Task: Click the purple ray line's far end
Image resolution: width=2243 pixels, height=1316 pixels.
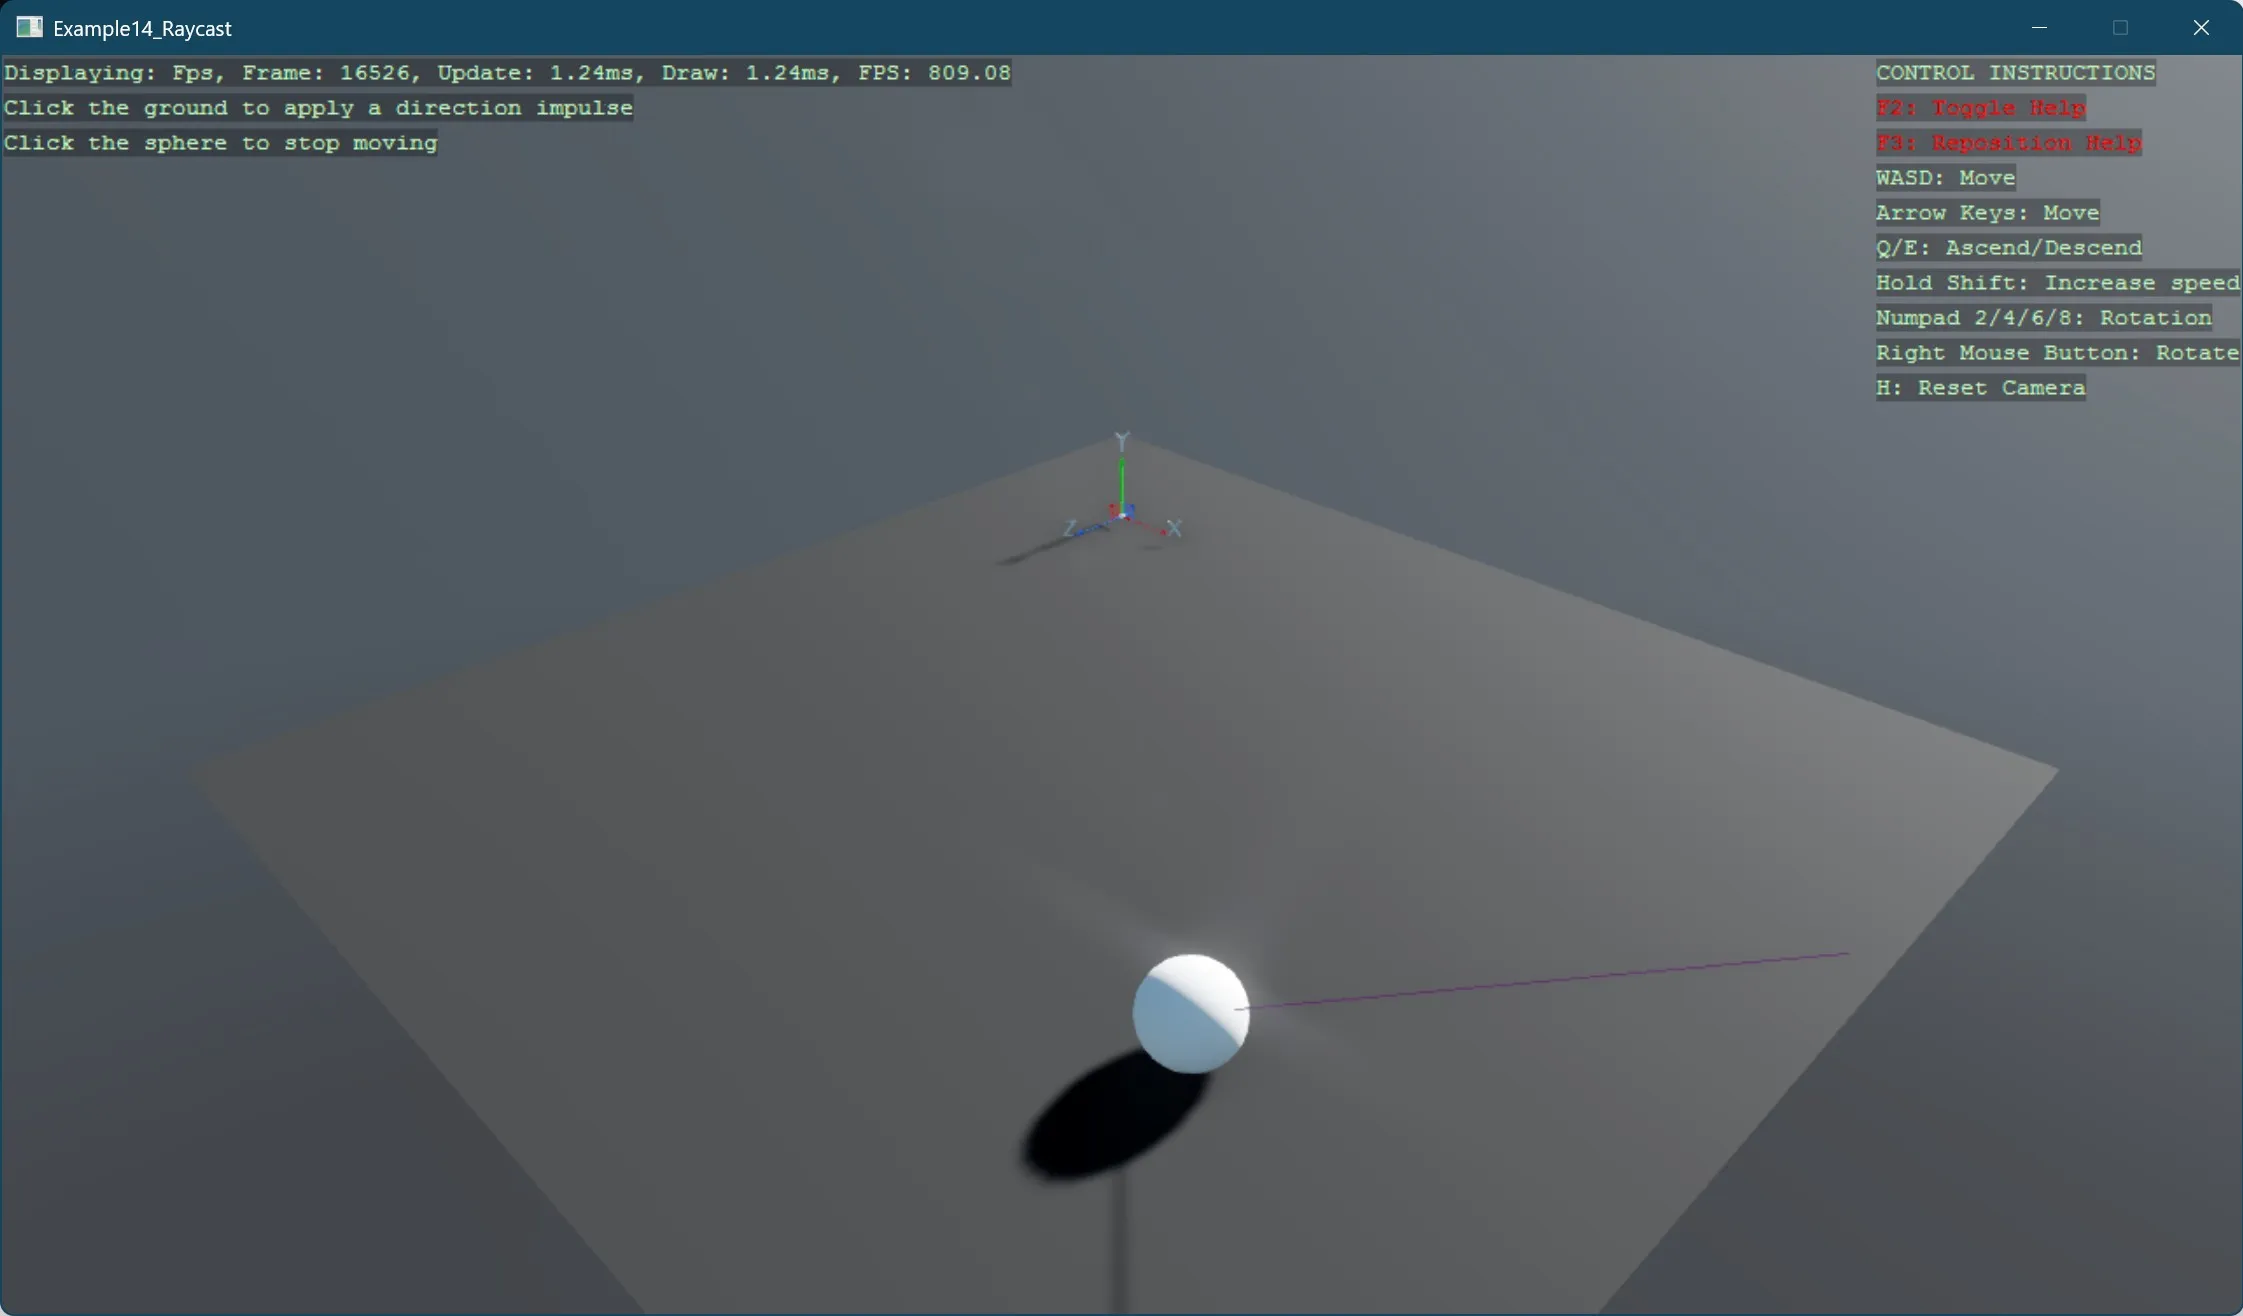Action: pyautogui.click(x=1846, y=954)
